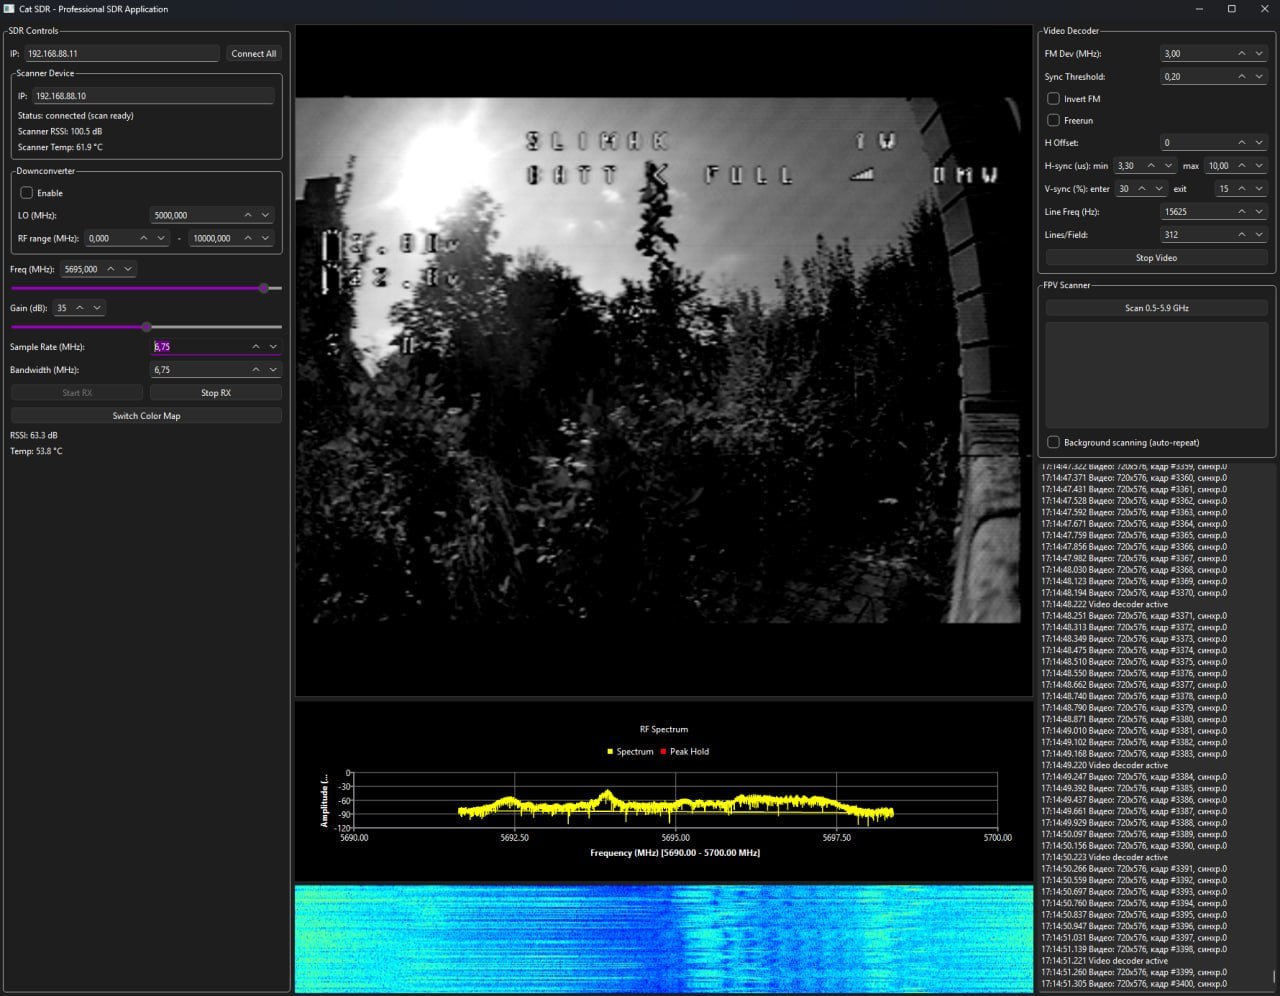This screenshot has height=996, width=1280.
Task: Click the Stop Video button
Action: (x=1156, y=258)
